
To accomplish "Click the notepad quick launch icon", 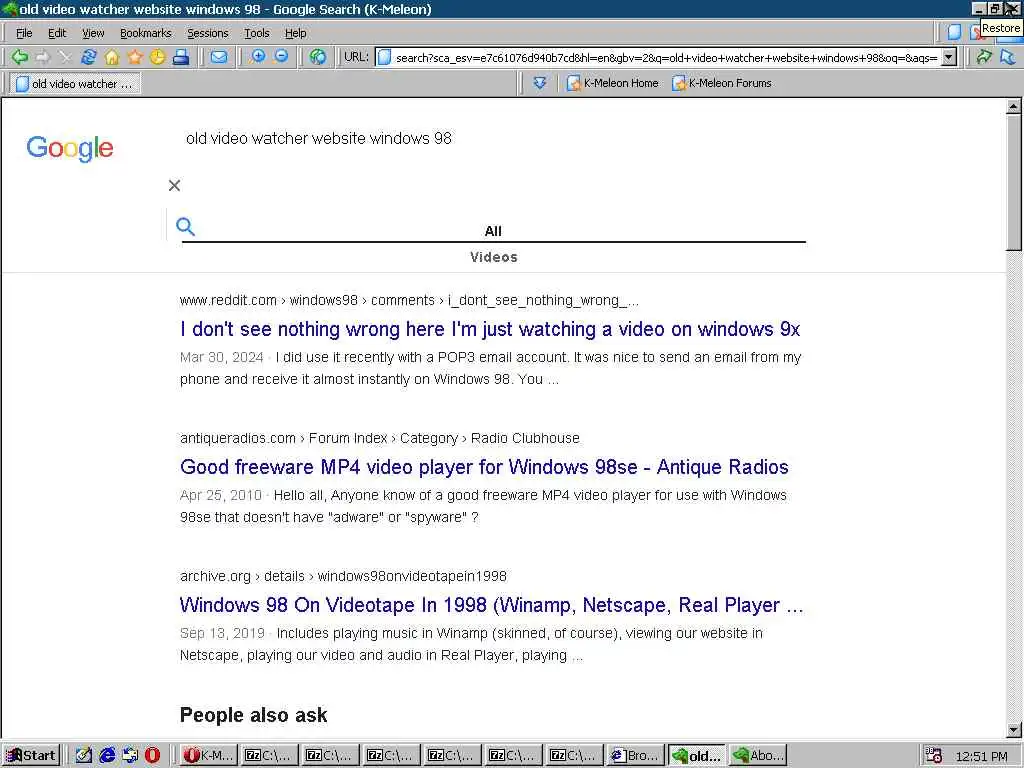I will coord(84,756).
